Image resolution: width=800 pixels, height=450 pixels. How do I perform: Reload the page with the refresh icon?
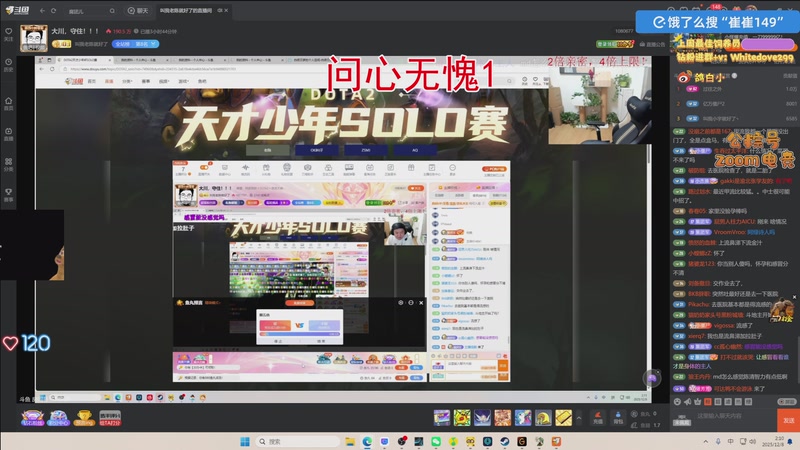[x=53, y=10]
